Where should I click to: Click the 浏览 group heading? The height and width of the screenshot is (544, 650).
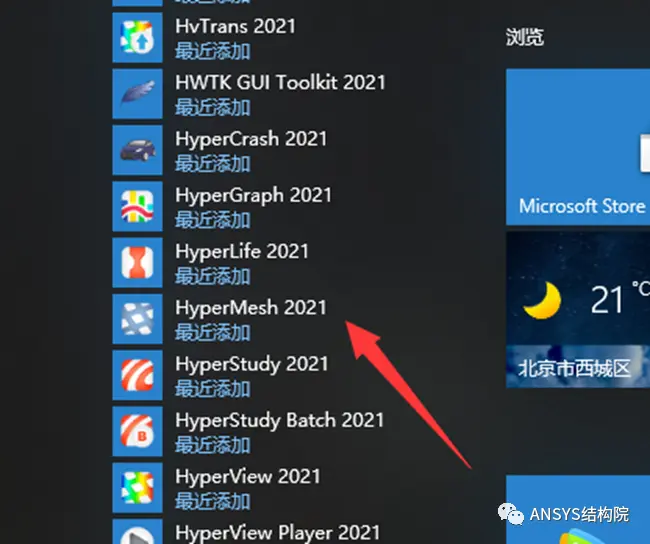525,37
